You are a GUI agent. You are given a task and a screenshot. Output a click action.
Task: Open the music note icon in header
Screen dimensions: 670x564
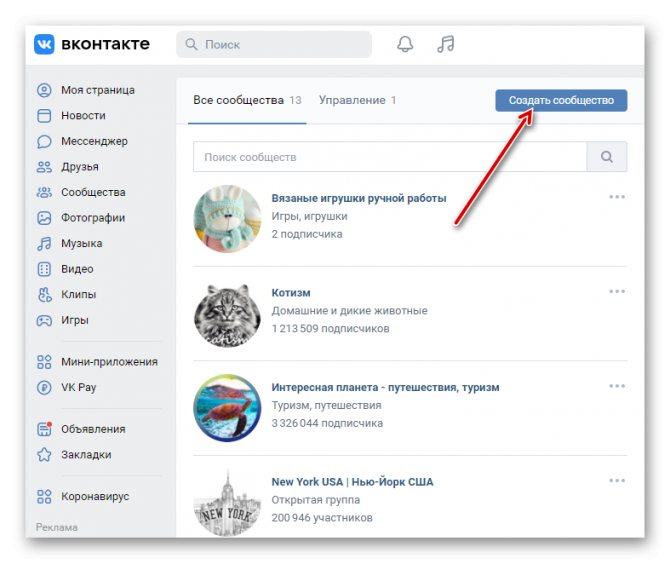[445, 44]
